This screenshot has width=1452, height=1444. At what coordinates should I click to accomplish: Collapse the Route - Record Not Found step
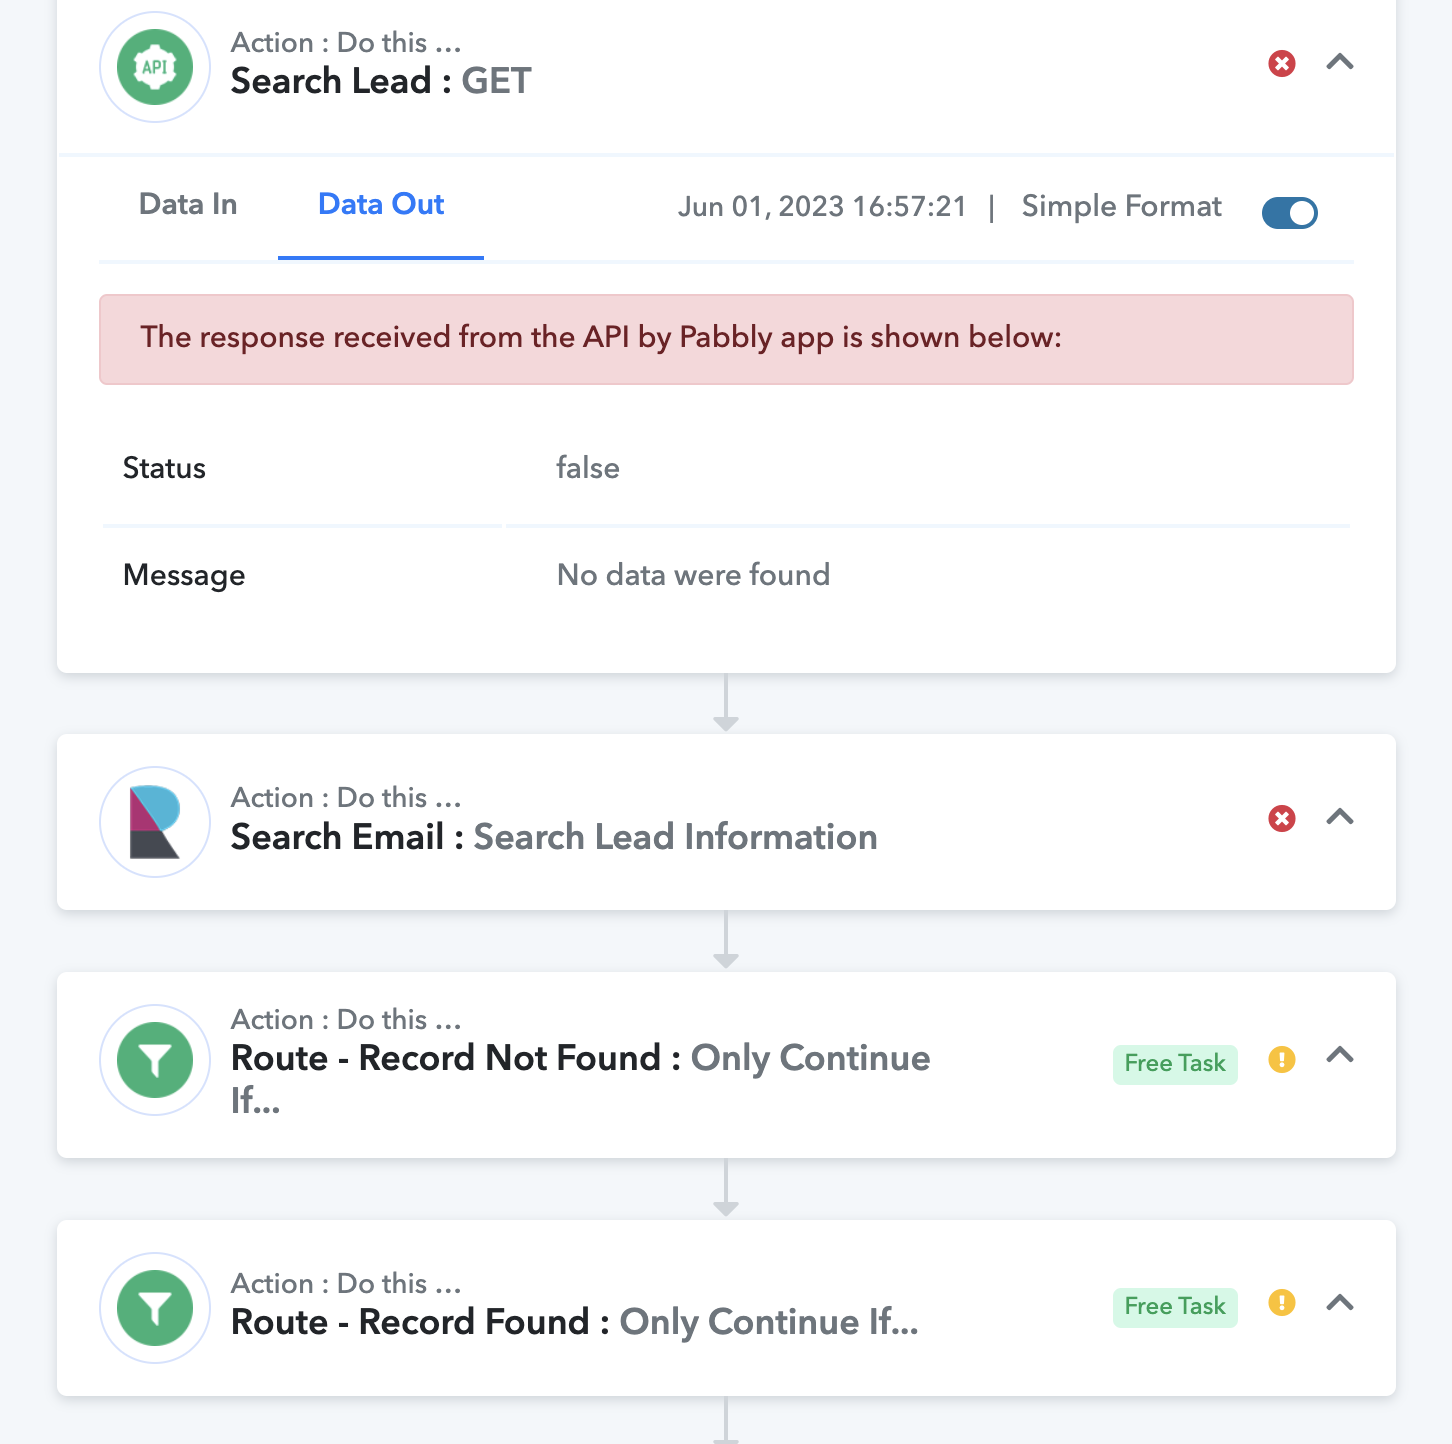1340,1055
